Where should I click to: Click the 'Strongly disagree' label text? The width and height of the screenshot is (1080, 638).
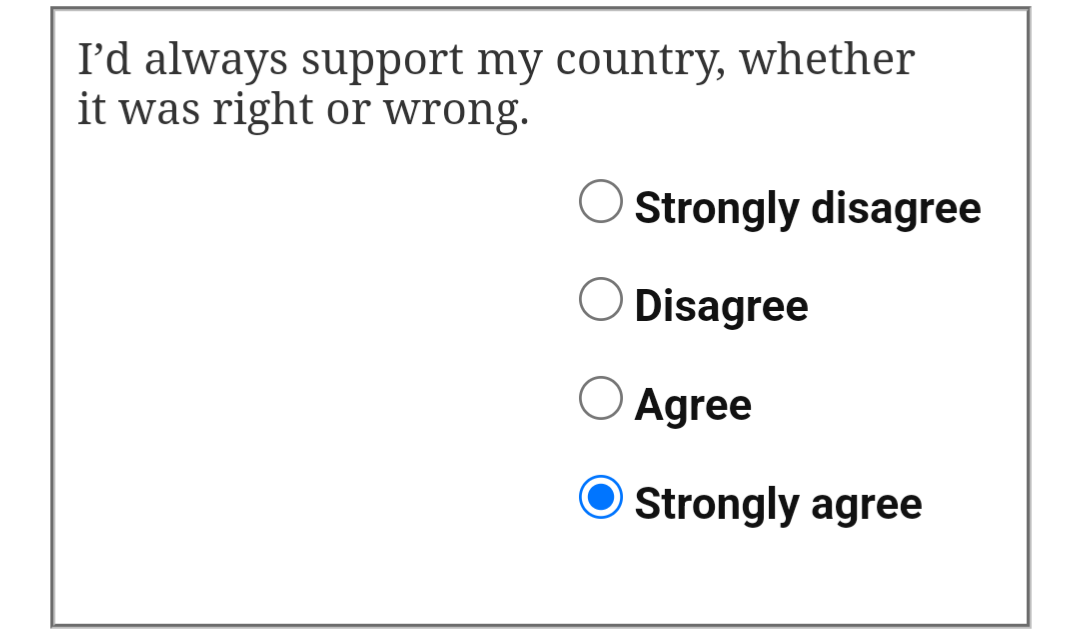[x=807, y=208]
